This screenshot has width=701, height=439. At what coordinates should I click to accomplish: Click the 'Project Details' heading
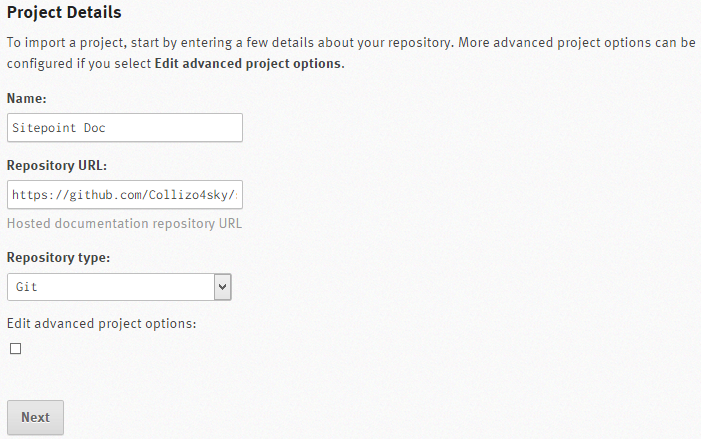click(64, 13)
